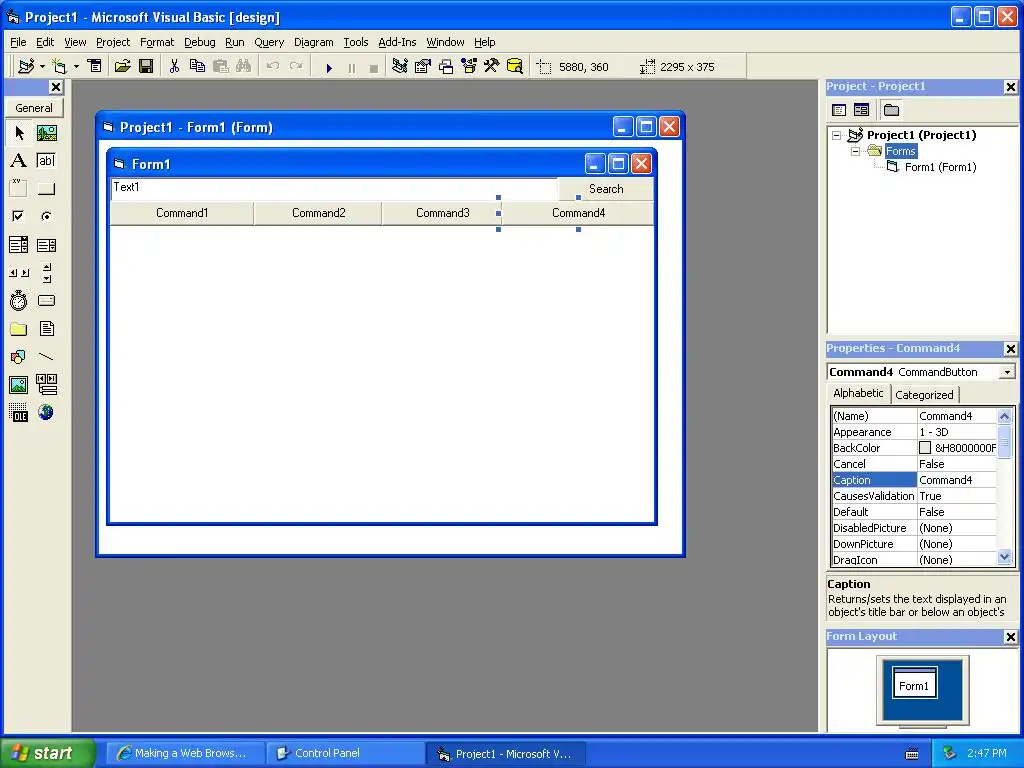This screenshot has width=1024, height=768.
Task: Click View Object icon in Project panel
Action: click(861, 110)
